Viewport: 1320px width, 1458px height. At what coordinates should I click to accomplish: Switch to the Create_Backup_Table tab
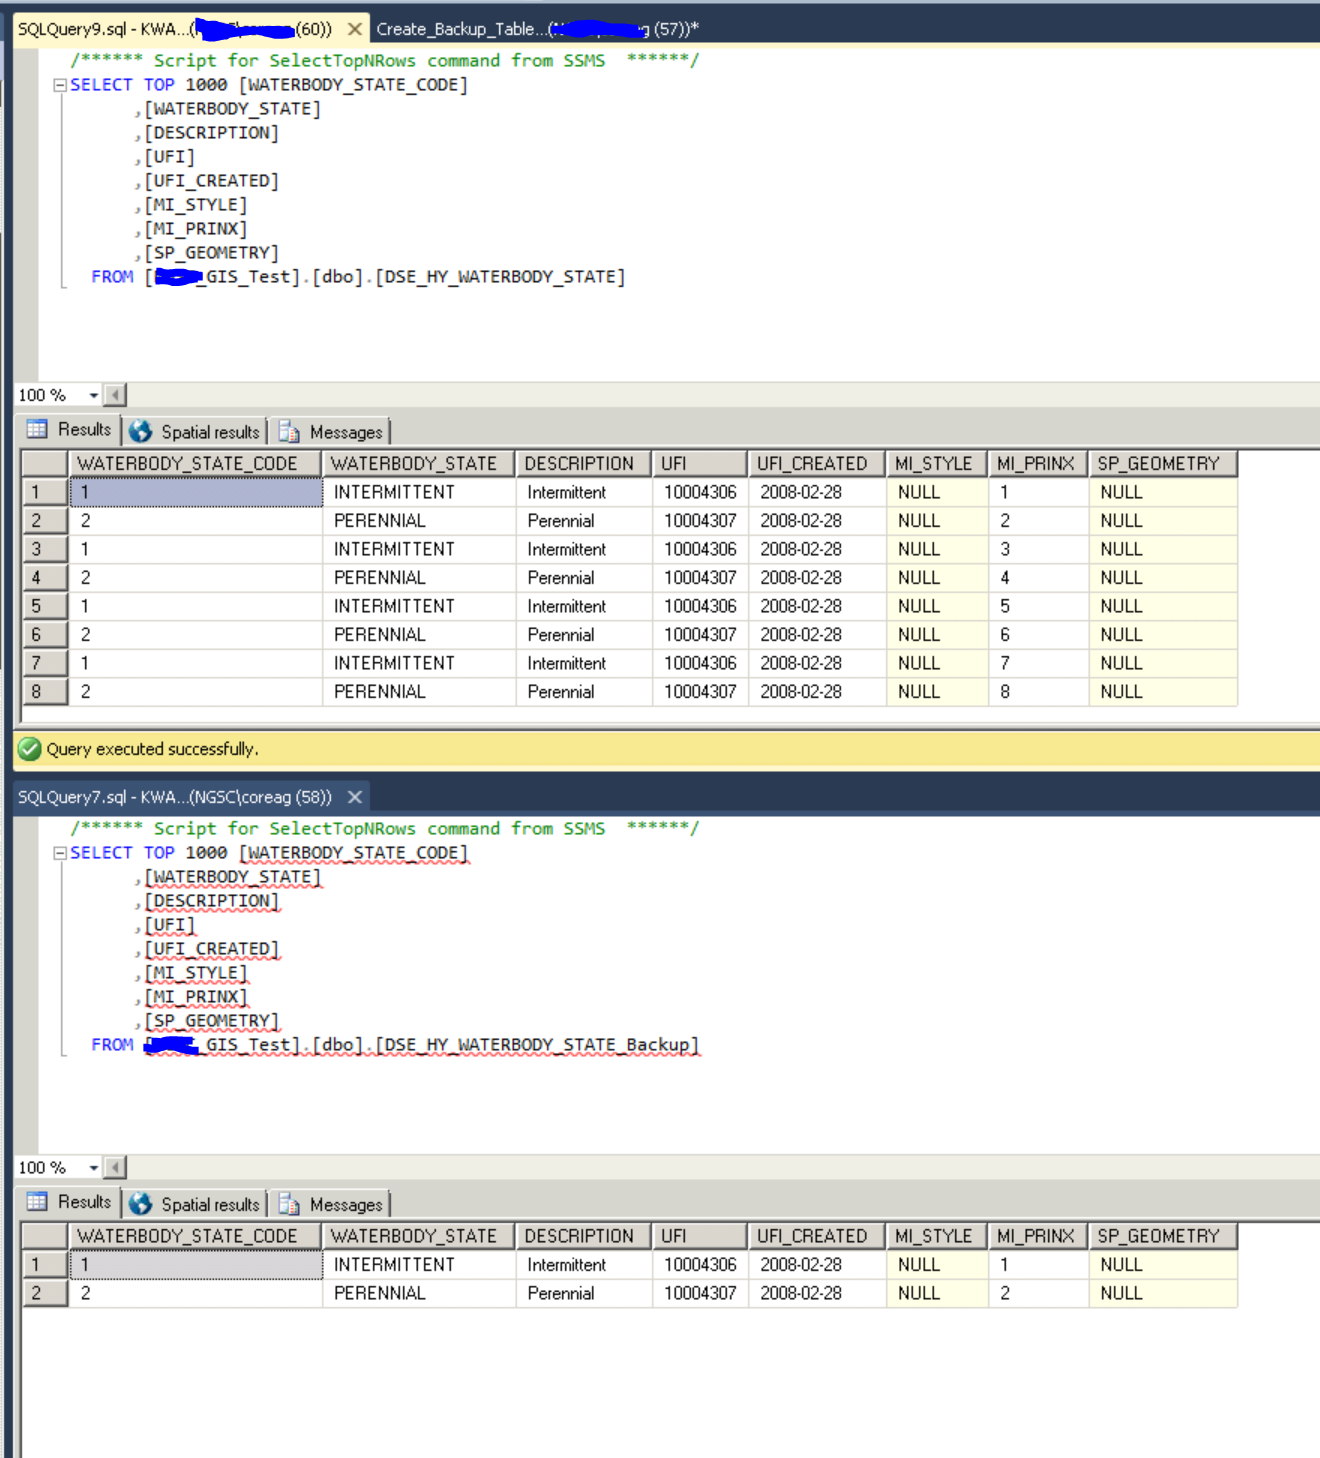tap(537, 29)
